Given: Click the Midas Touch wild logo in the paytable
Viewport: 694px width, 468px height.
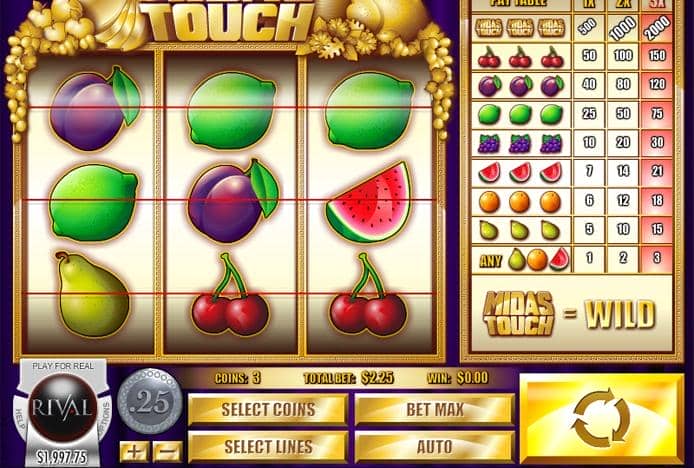Looking at the screenshot, I should [x=519, y=313].
